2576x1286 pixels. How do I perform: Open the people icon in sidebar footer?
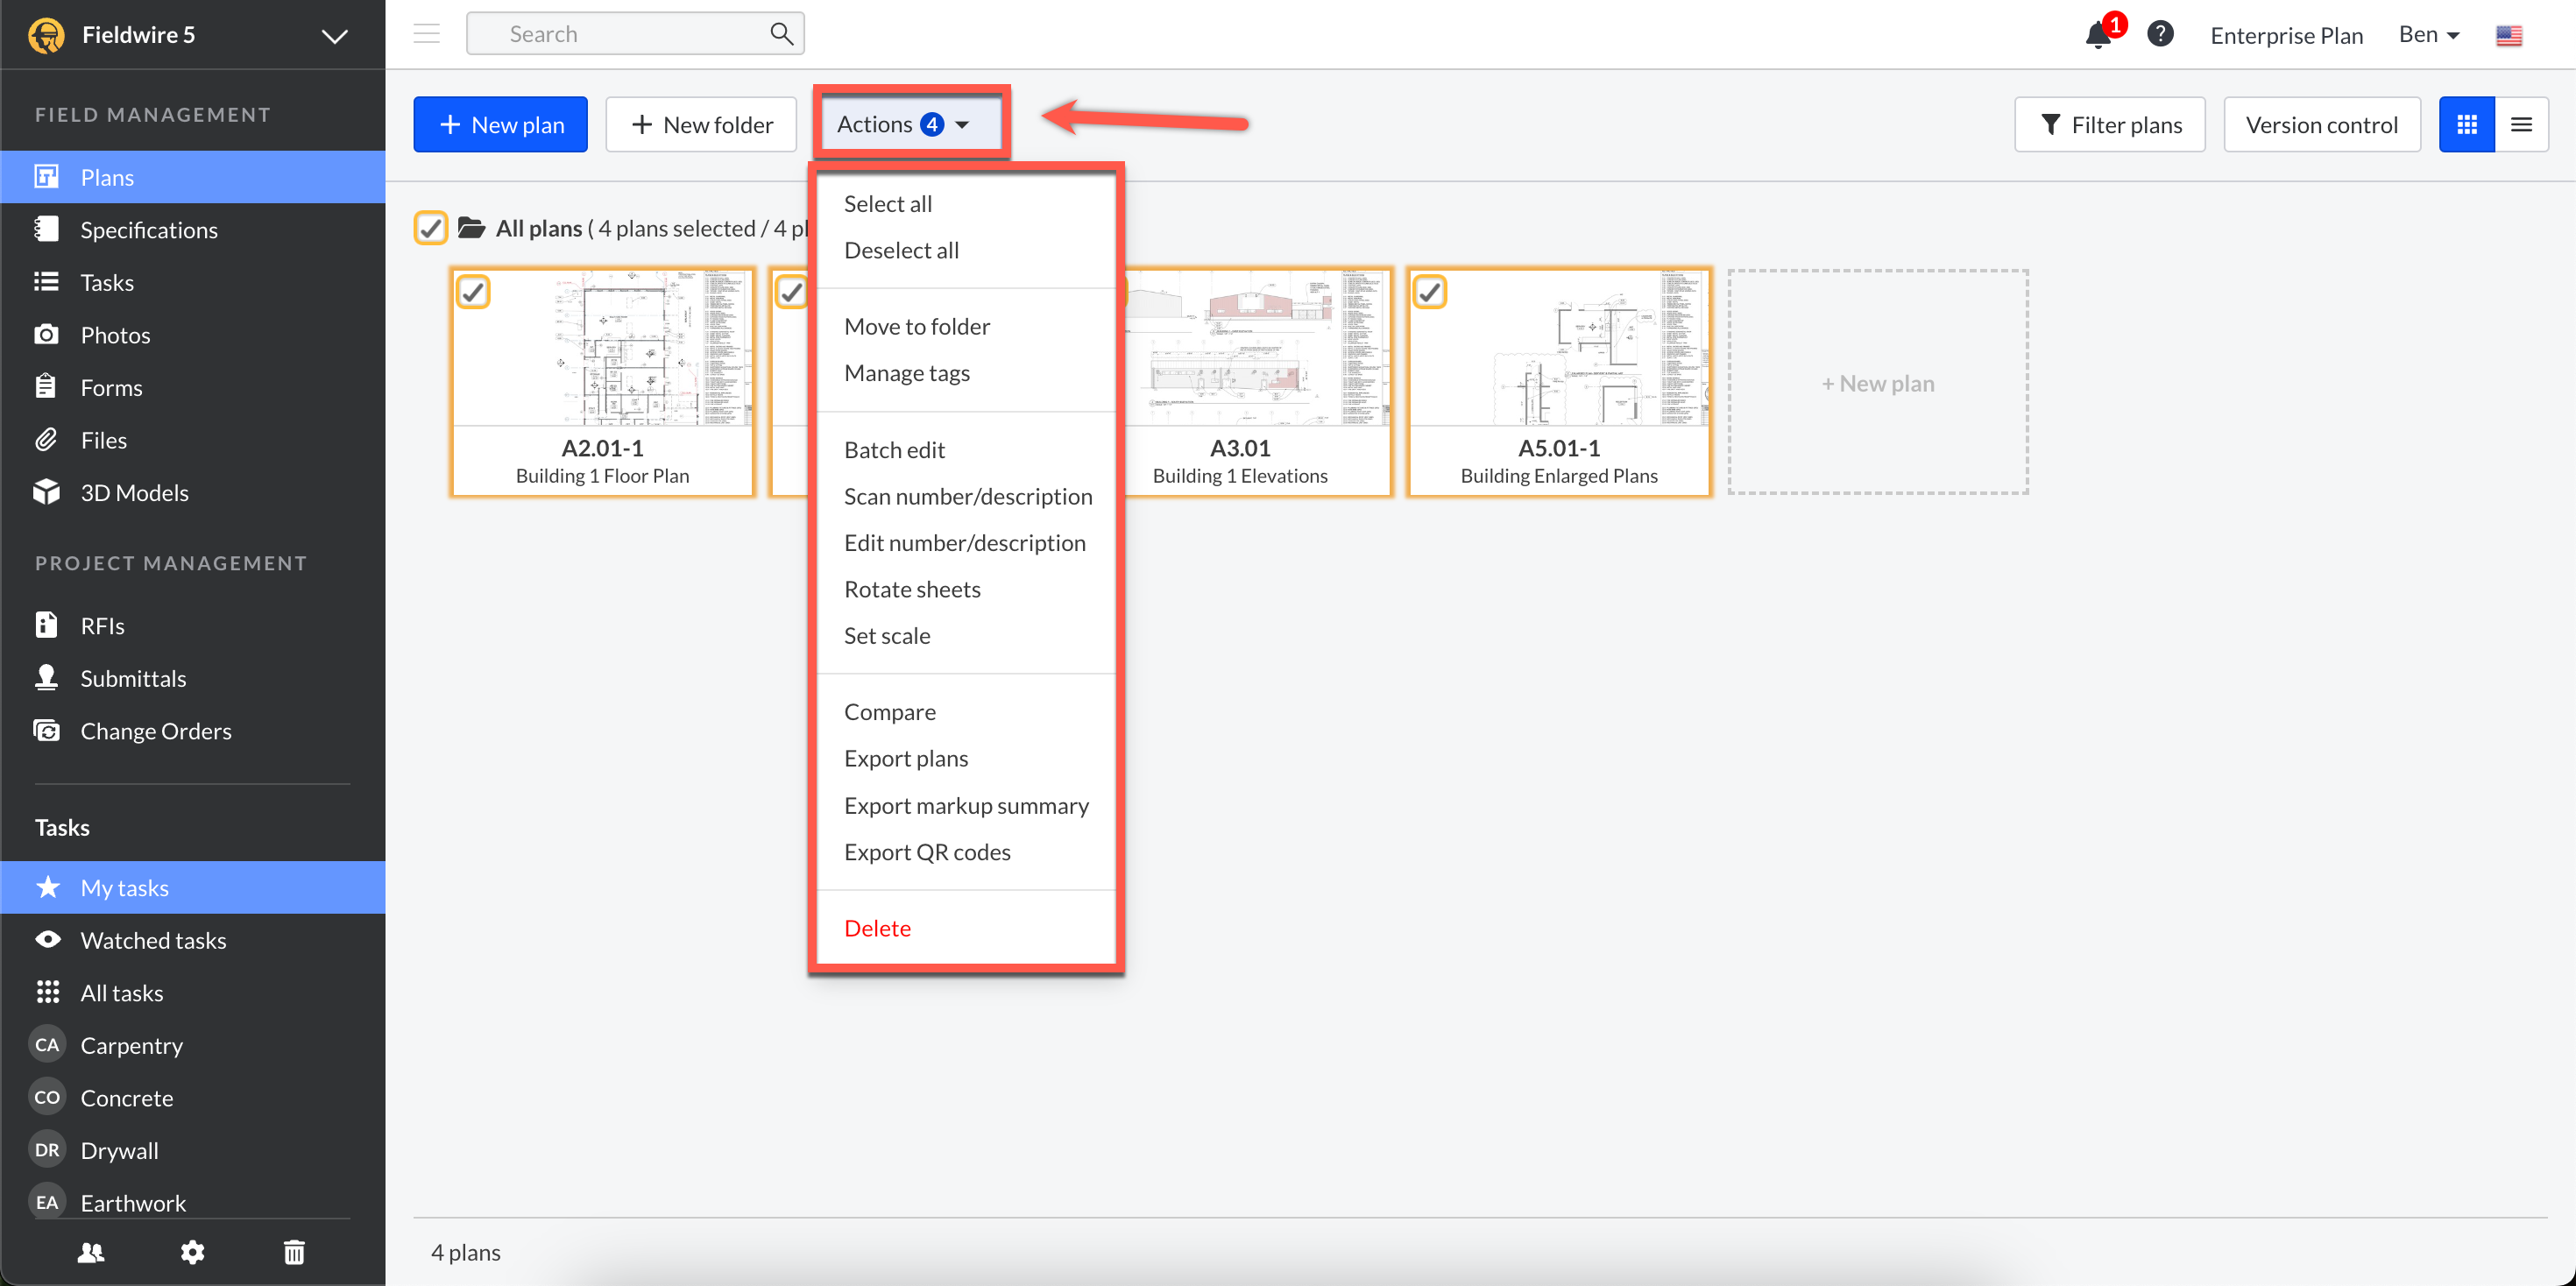point(91,1252)
